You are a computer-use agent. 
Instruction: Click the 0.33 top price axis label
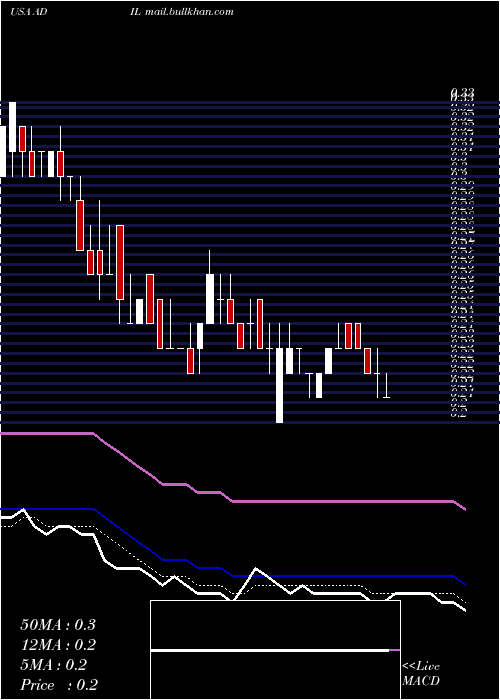[462, 92]
